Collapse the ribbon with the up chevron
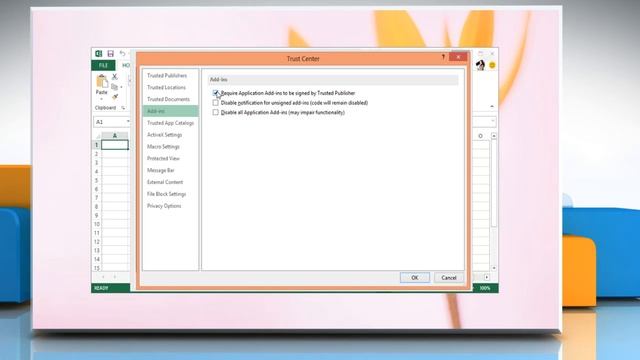Viewport: 640px width, 360px height. pos(492,107)
